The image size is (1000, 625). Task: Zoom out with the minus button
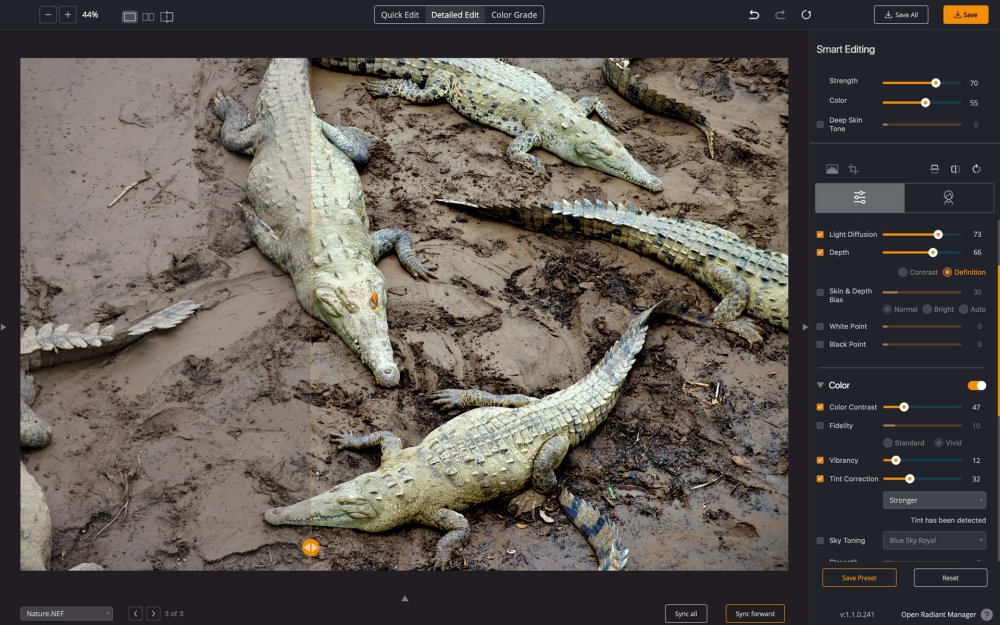(48, 15)
